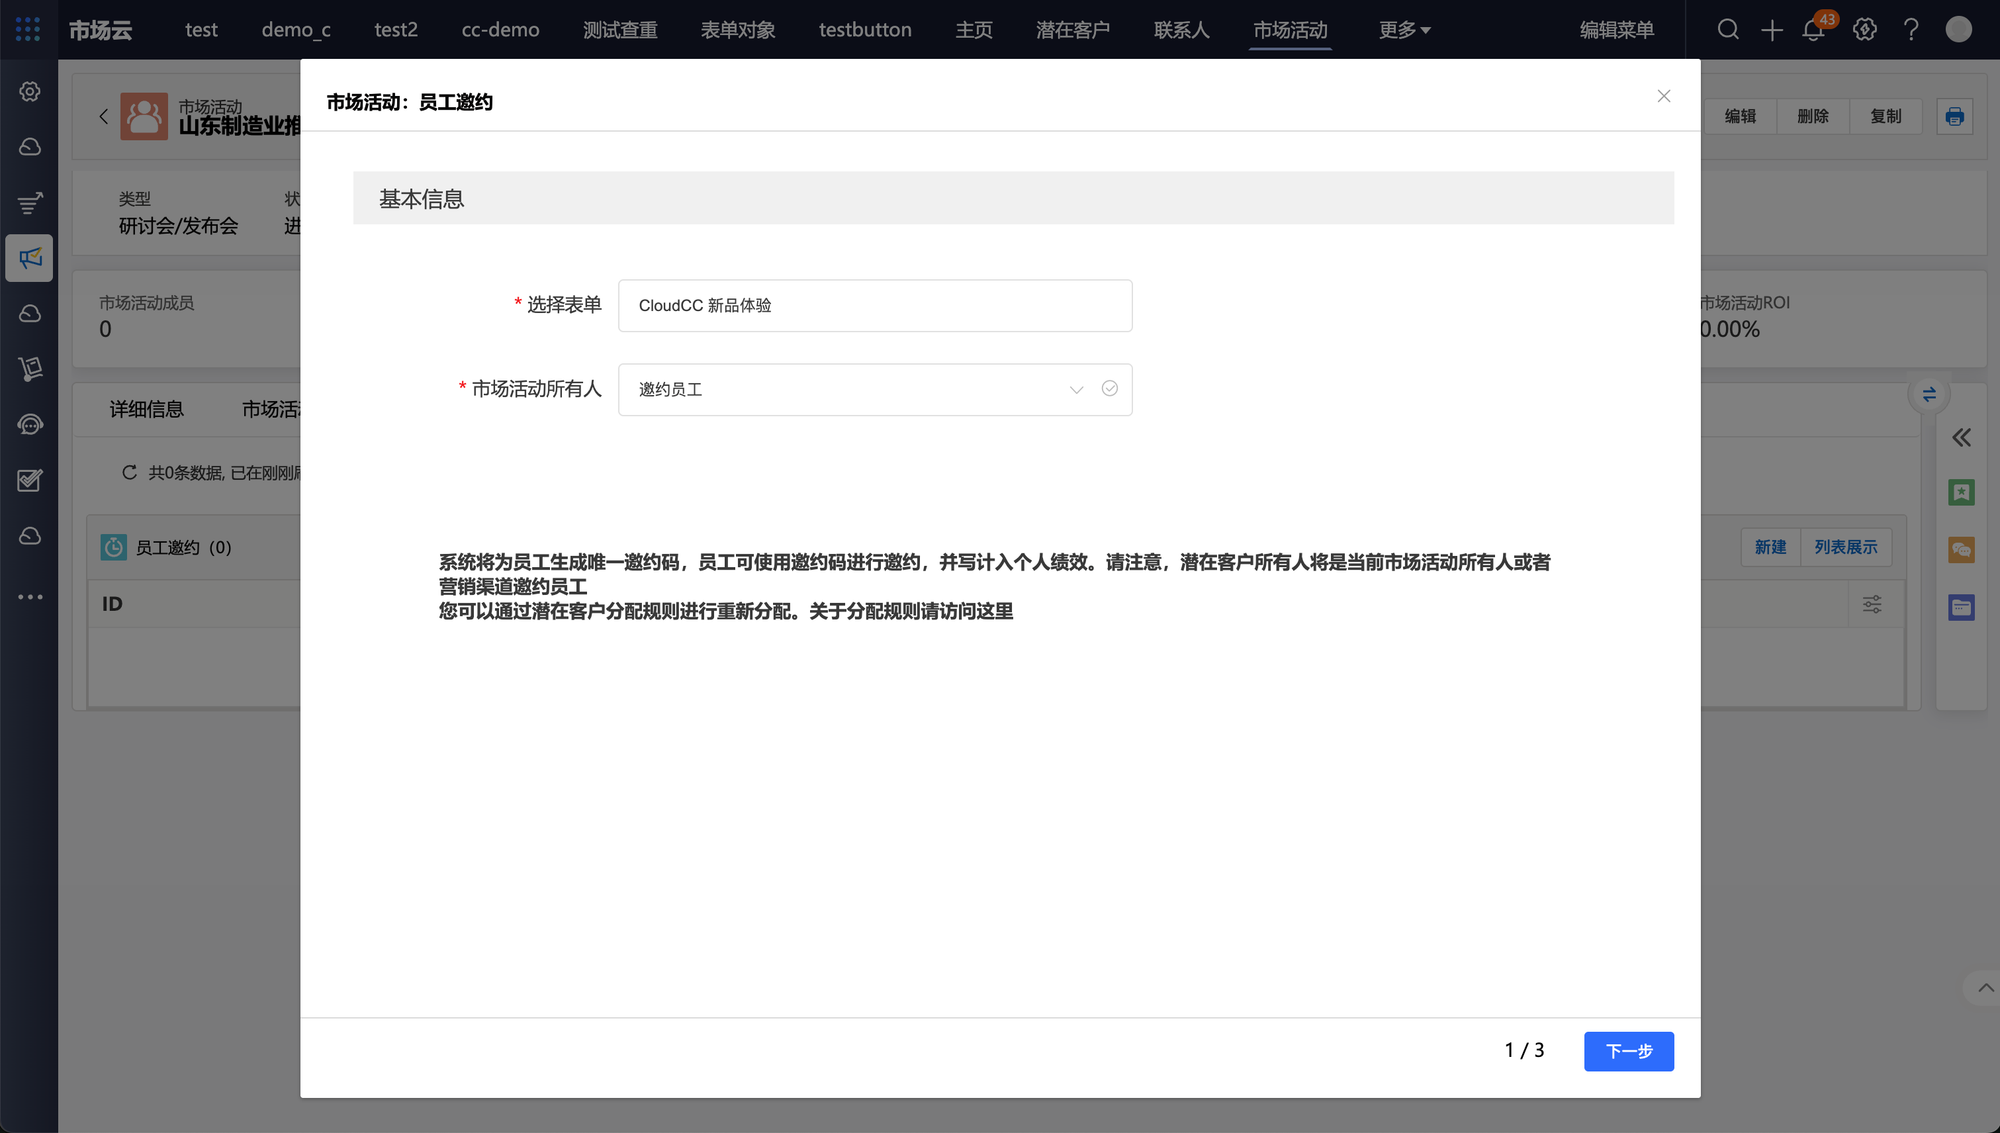
Task: Click the search magnifier icon
Action: (x=1728, y=29)
